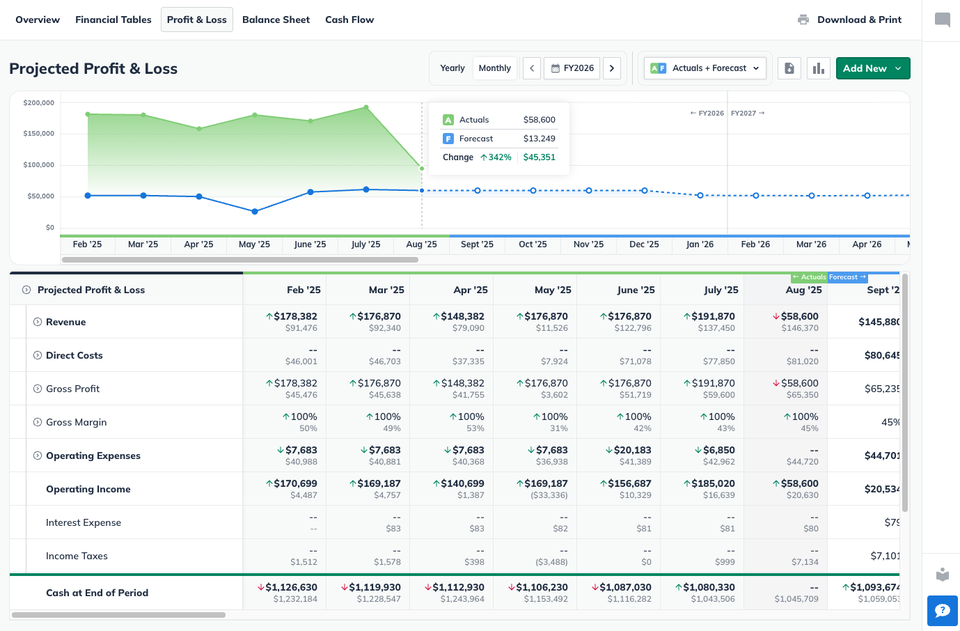Click the table's bottom horizontal scrollbar
This screenshot has height=631, width=960.
click(x=119, y=614)
